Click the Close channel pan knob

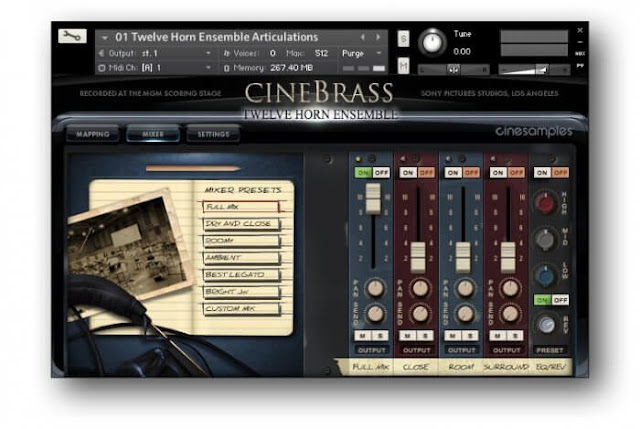tap(420, 288)
